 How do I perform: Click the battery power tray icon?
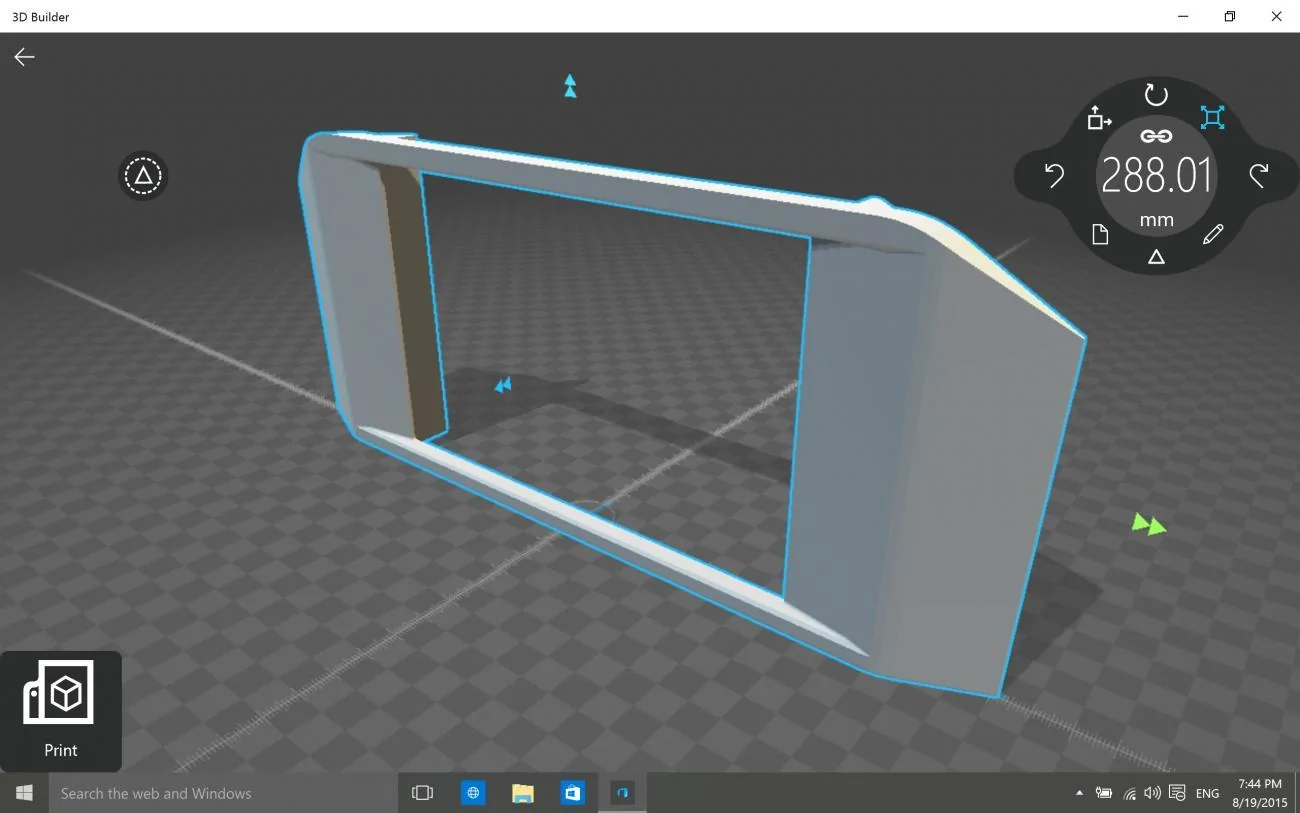1104,793
